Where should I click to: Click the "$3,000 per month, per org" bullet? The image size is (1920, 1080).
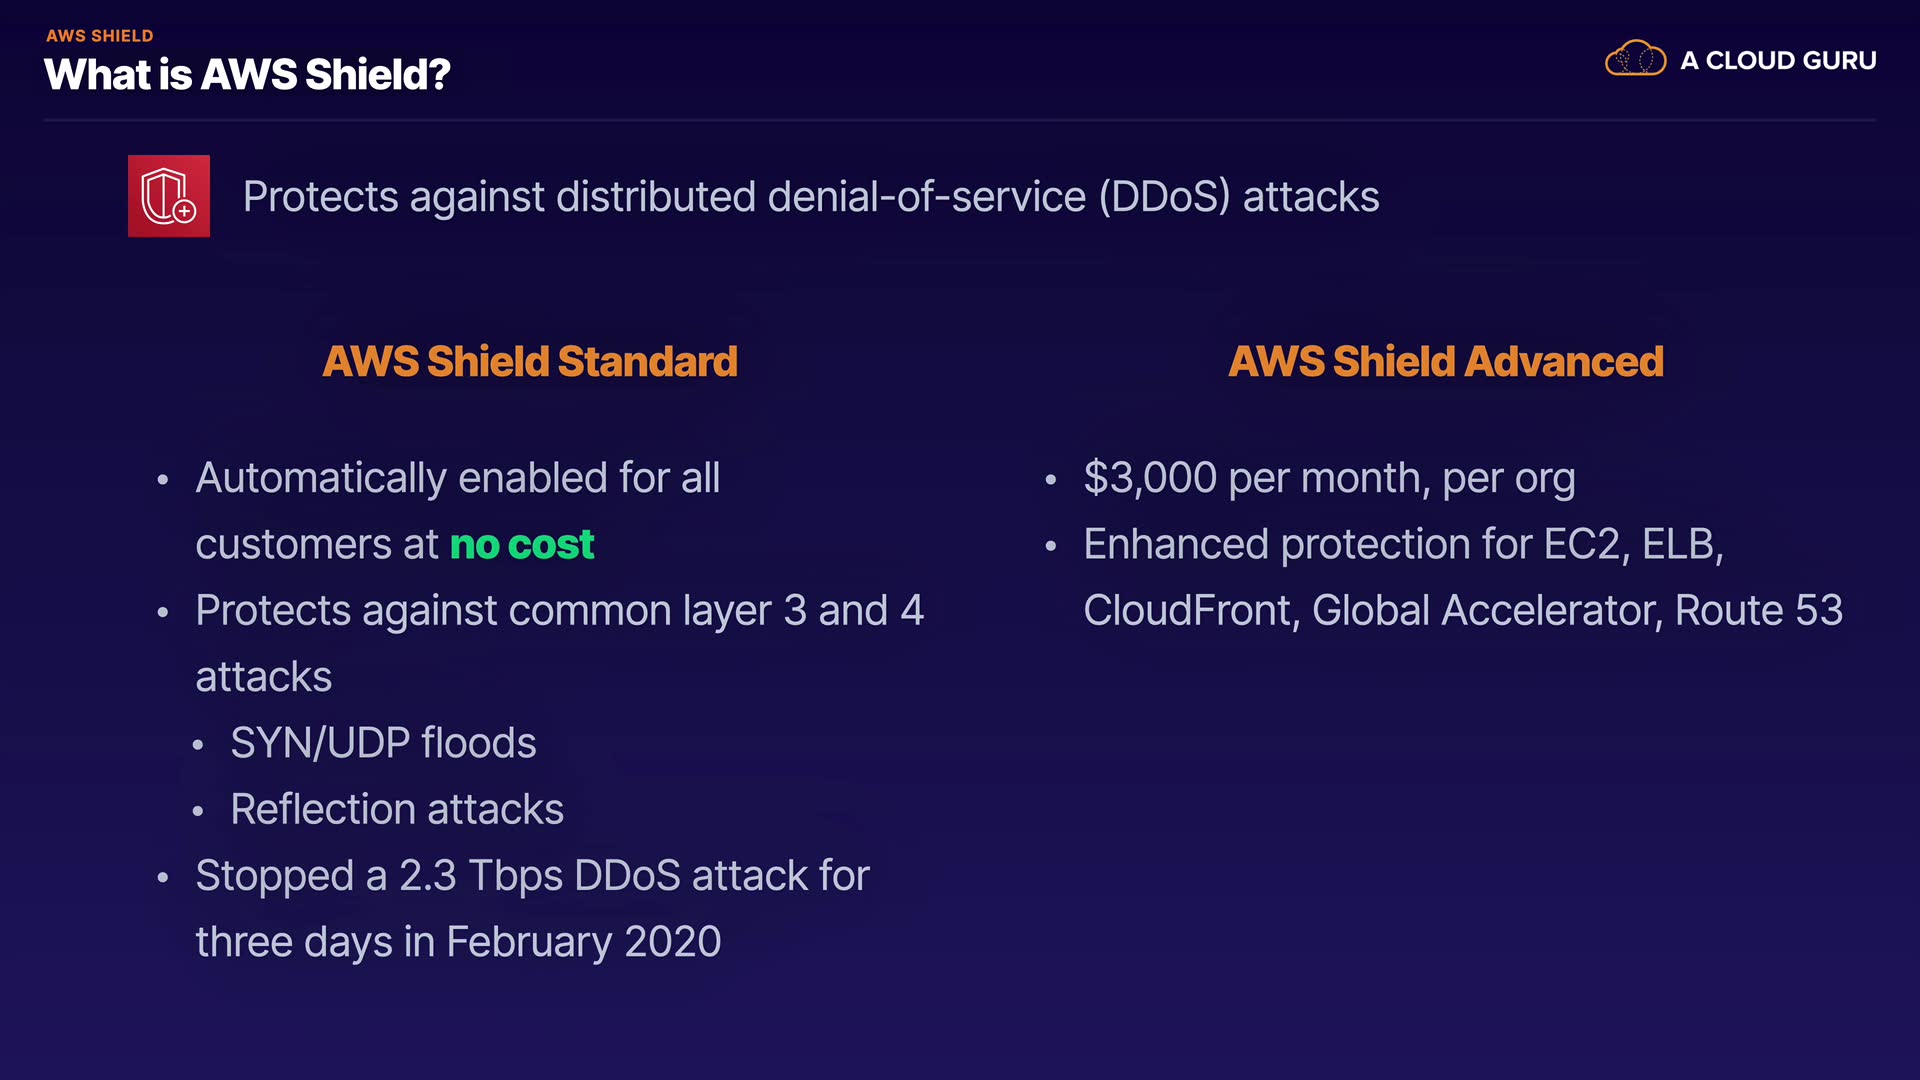(x=1329, y=478)
